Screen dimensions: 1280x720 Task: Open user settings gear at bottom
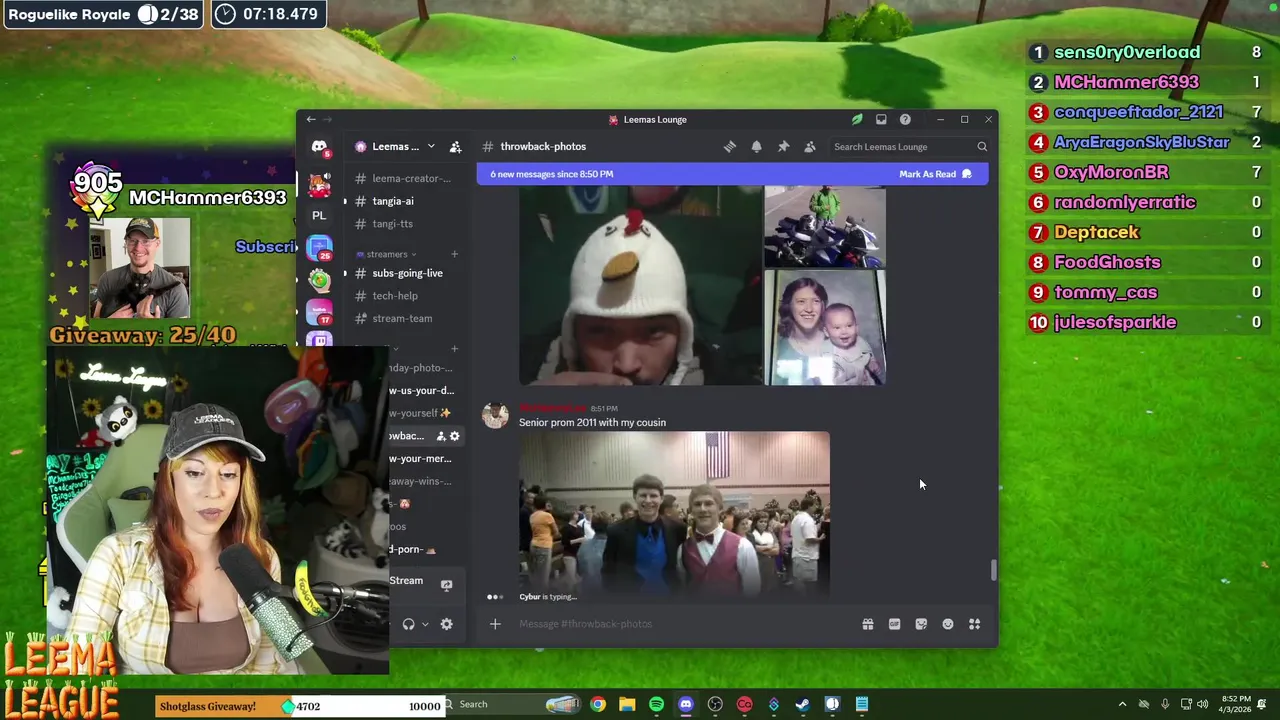click(447, 624)
